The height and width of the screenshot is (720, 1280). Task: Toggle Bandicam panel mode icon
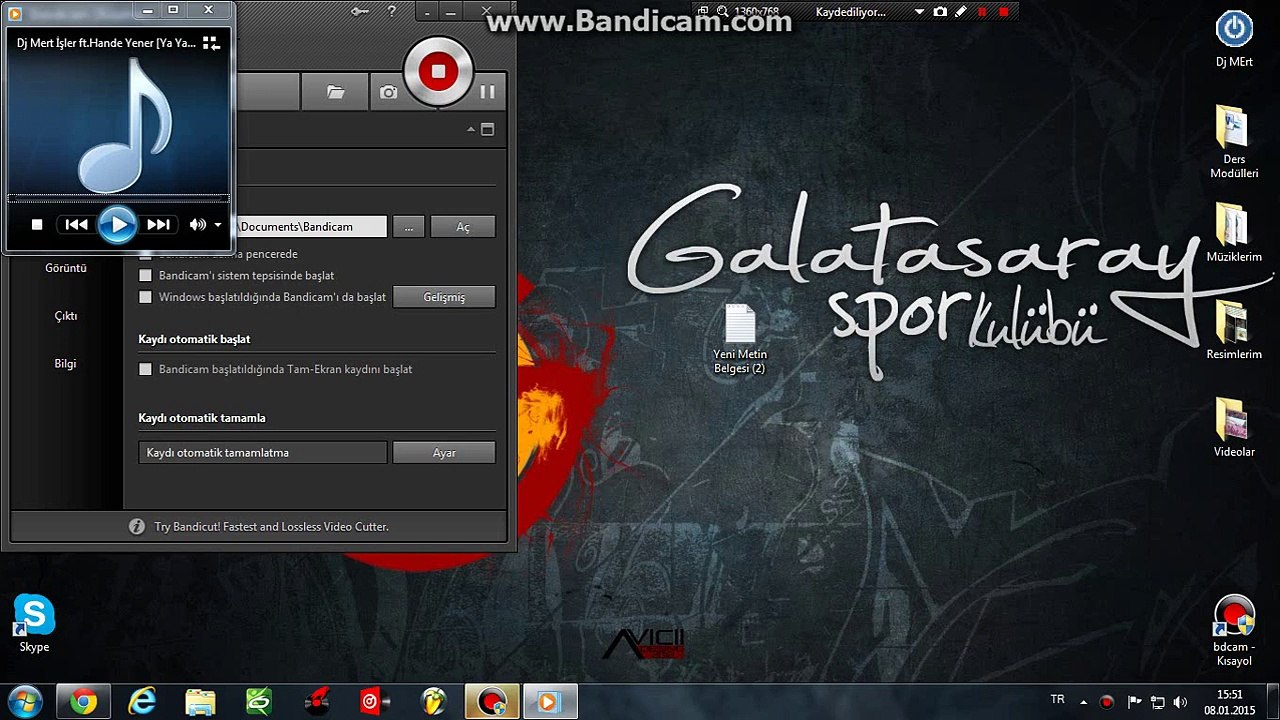(488, 129)
